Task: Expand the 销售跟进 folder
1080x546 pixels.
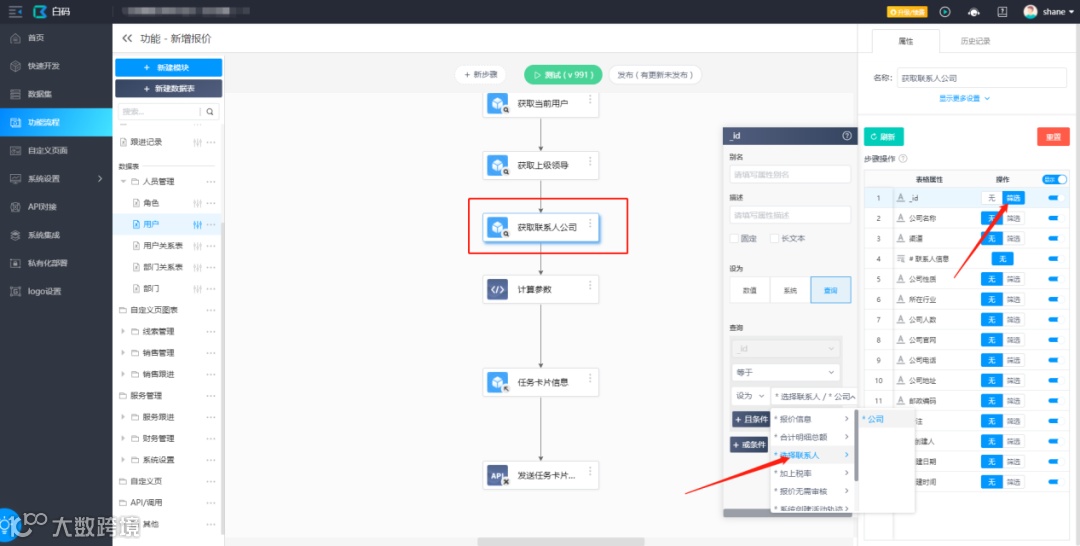Action: [123, 374]
